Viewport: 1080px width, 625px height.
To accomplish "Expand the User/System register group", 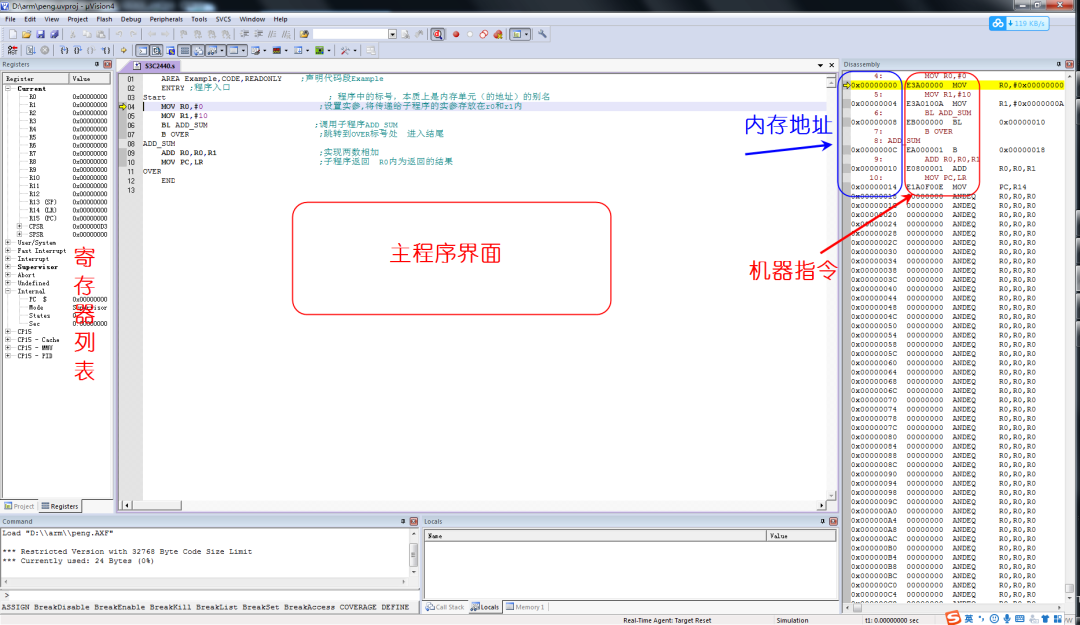I will (x=8, y=243).
